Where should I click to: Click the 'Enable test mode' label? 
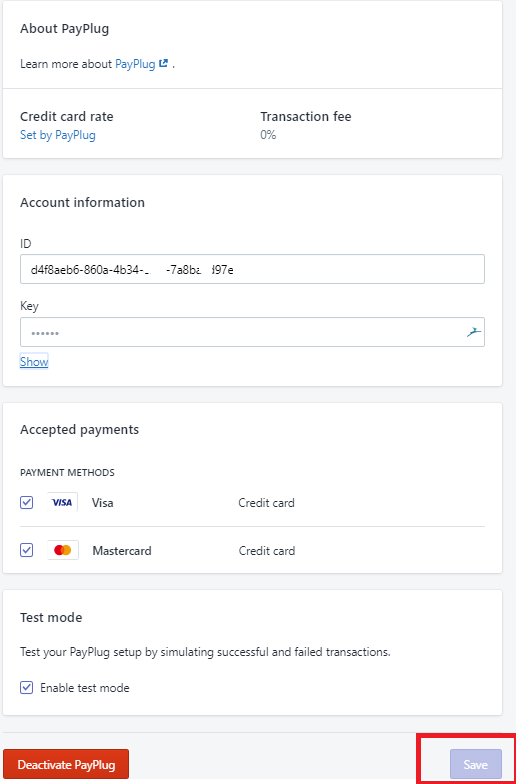84,688
